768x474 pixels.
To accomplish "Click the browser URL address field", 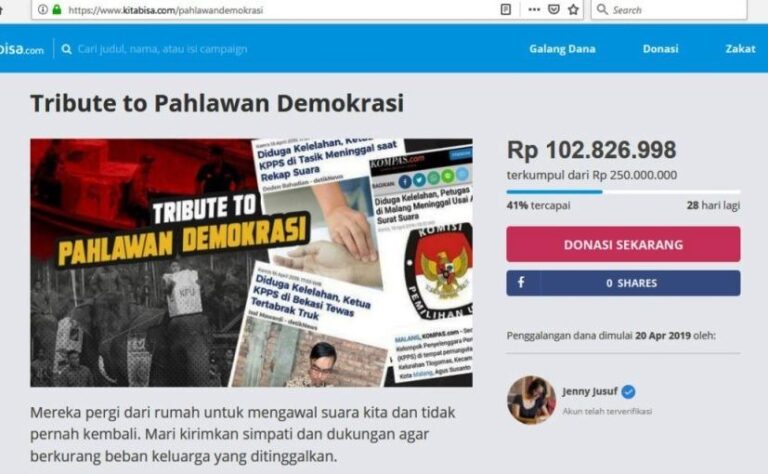I will coord(279,10).
